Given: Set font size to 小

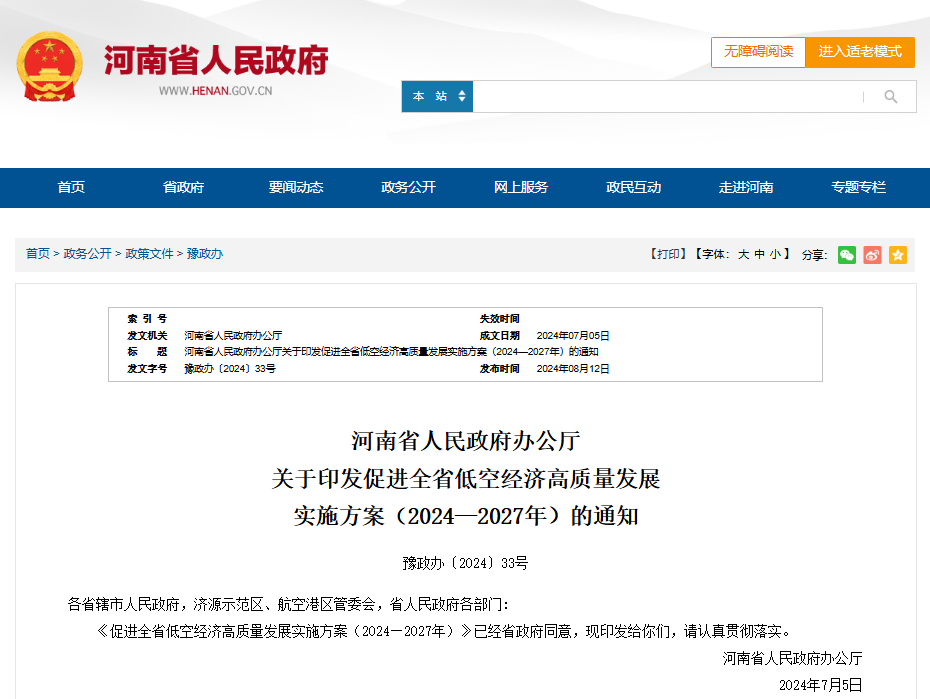Looking at the screenshot, I should coord(775,254).
